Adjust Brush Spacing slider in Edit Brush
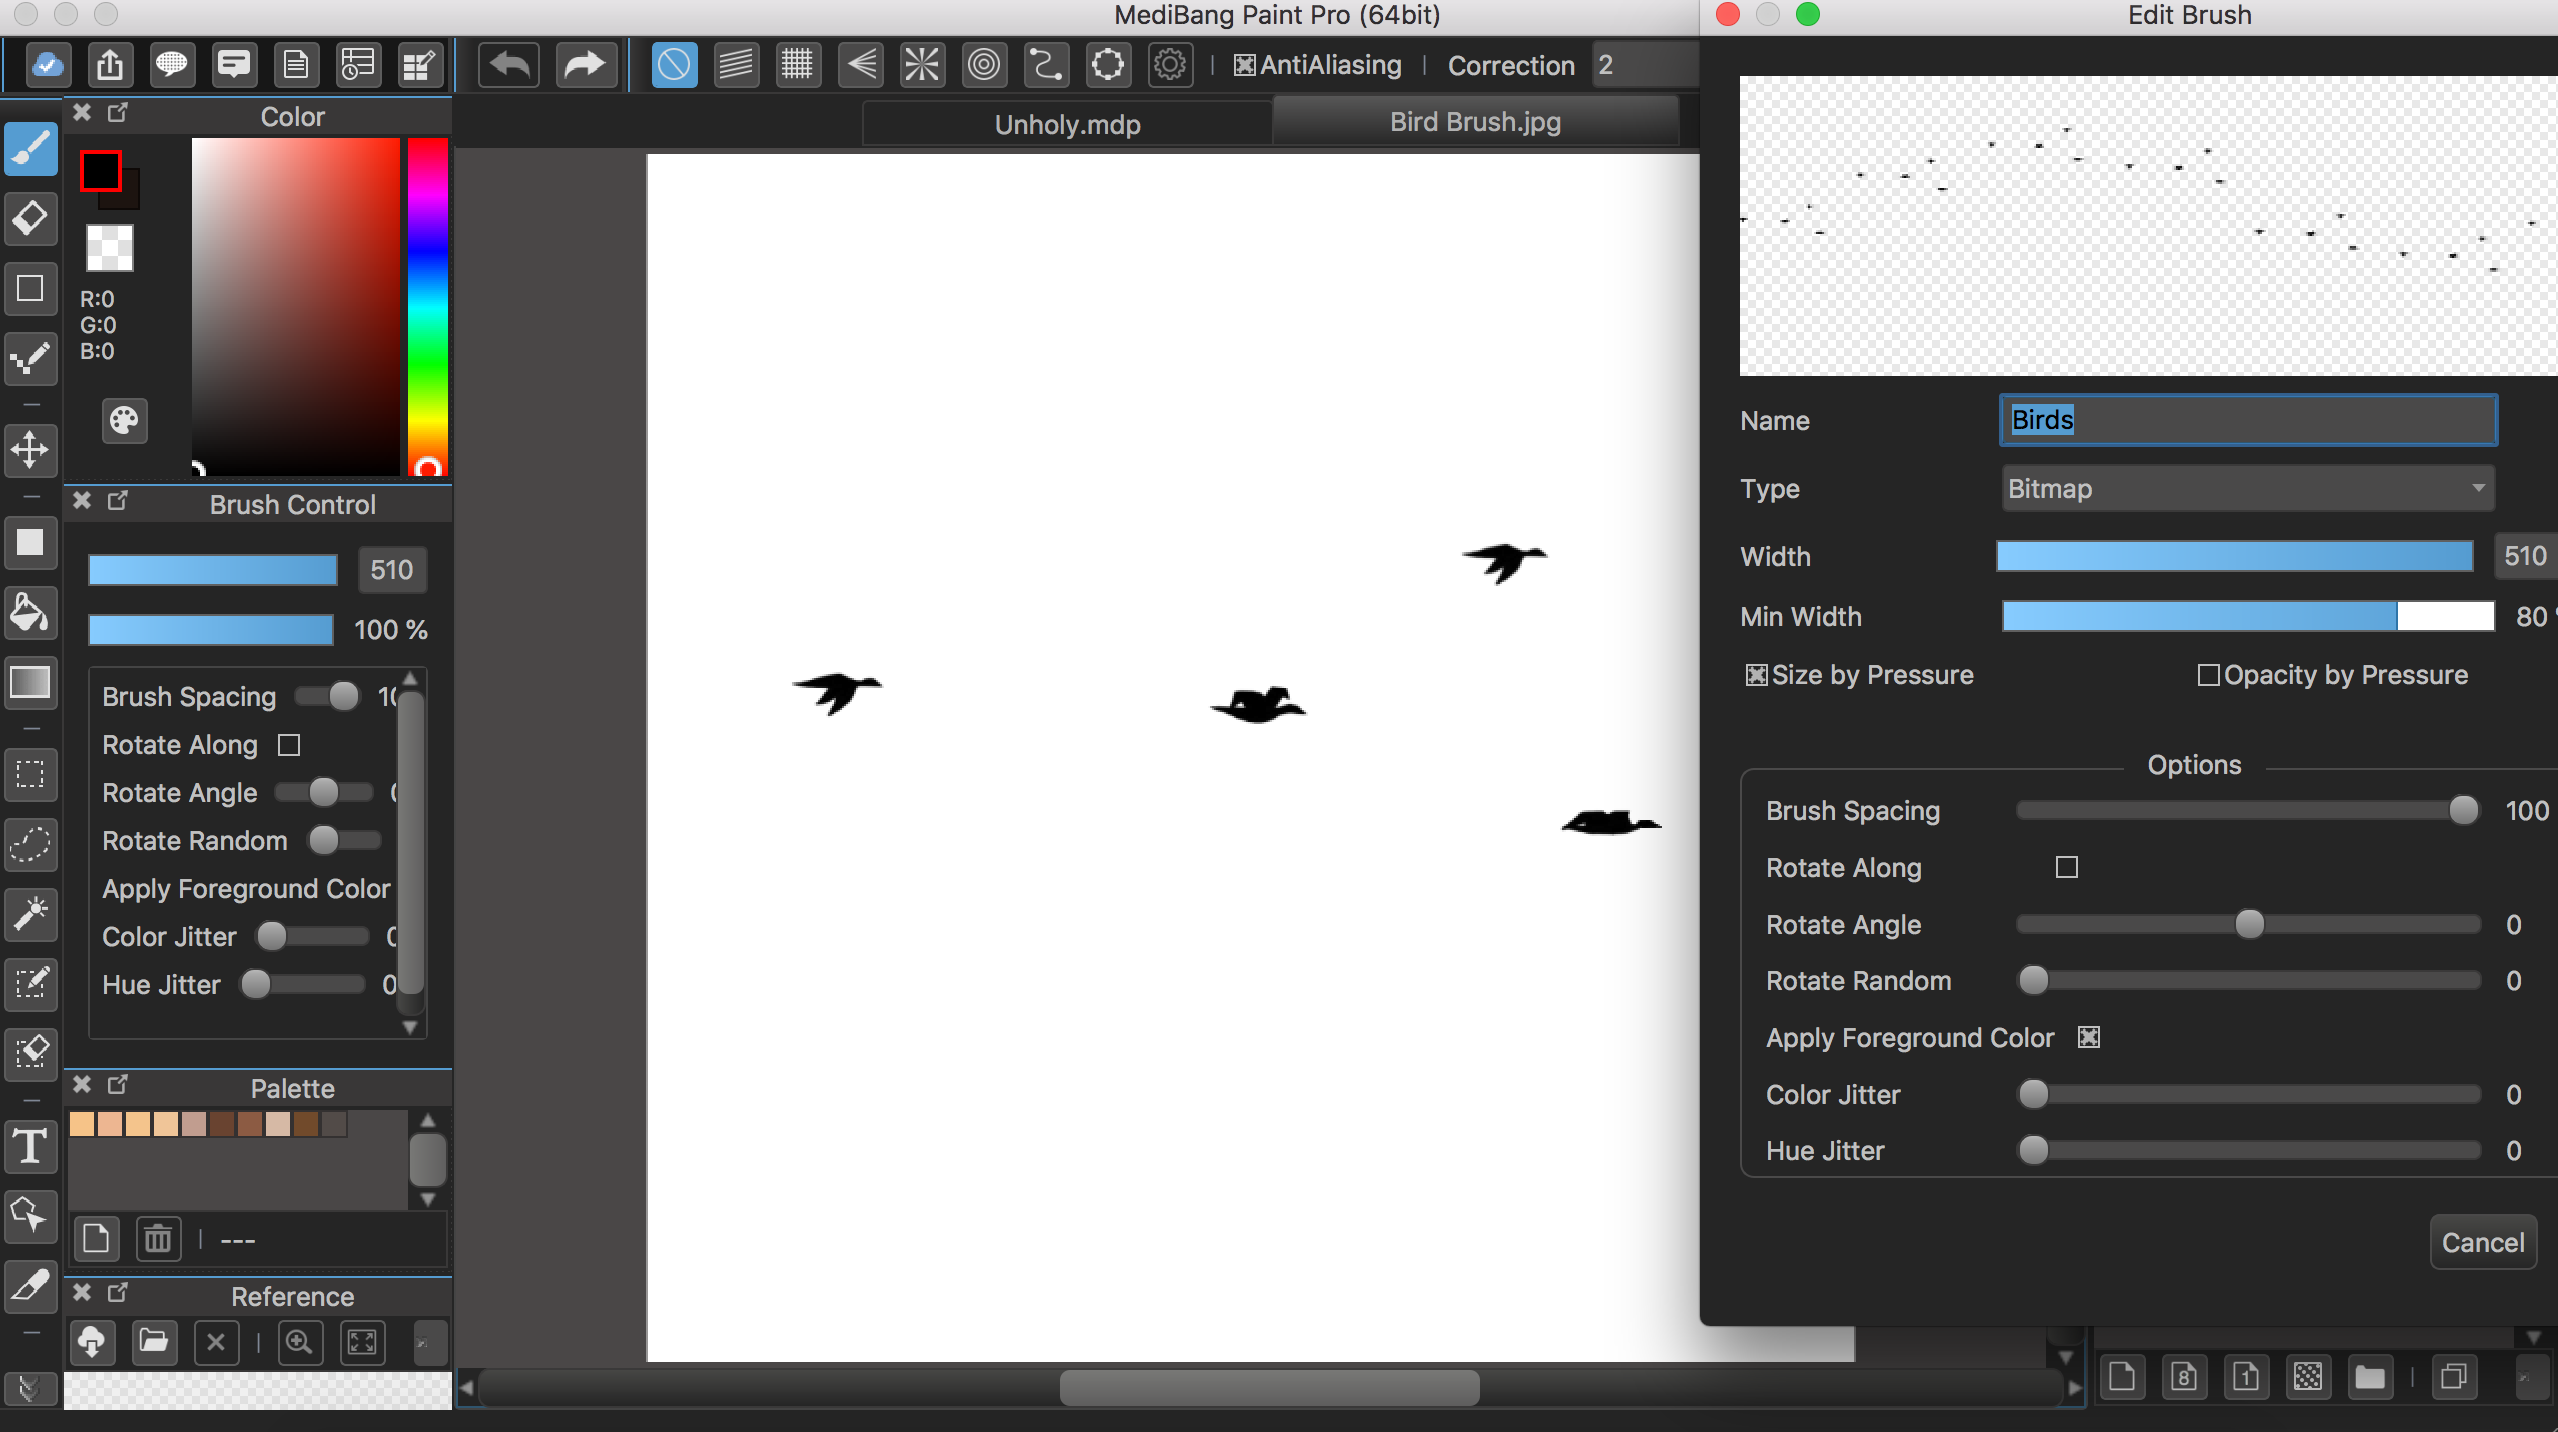The image size is (2558, 1432). click(2248, 811)
